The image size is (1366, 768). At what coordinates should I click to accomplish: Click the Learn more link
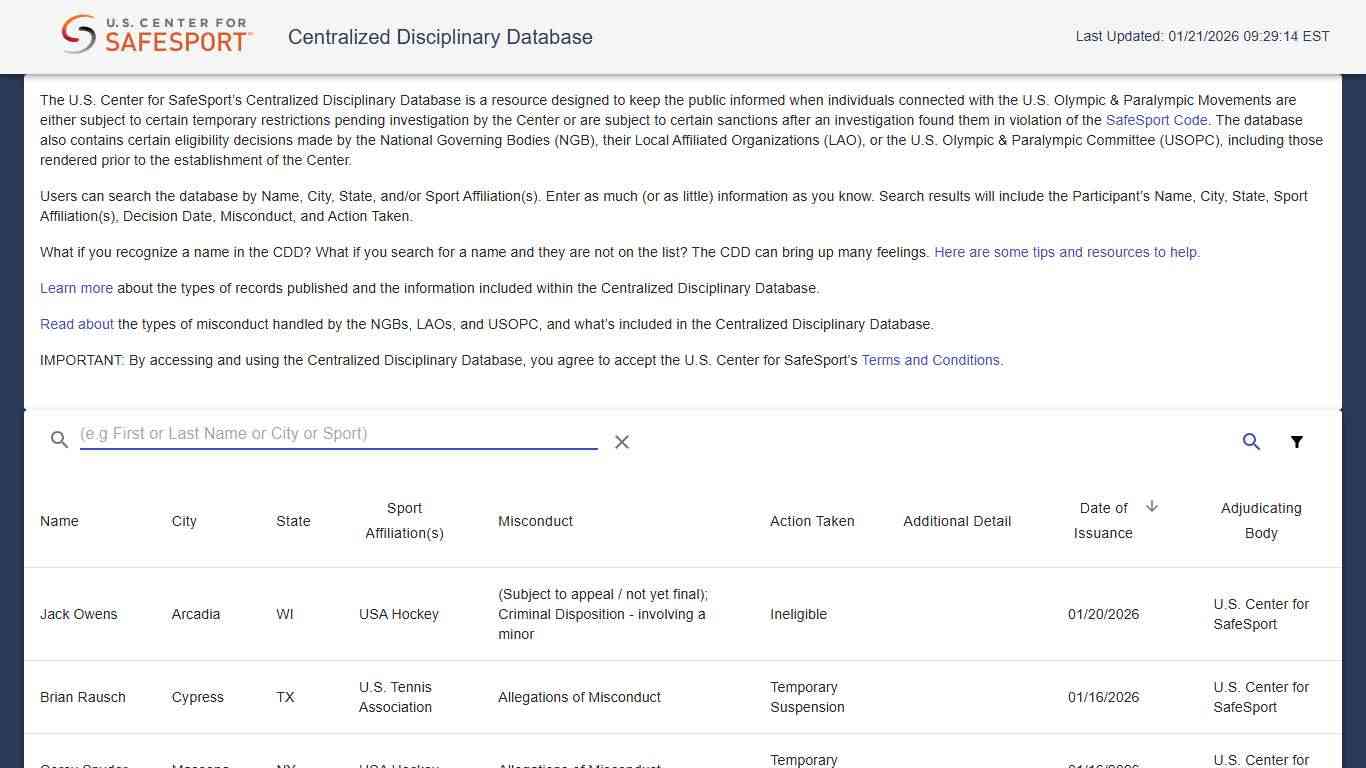[76, 288]
